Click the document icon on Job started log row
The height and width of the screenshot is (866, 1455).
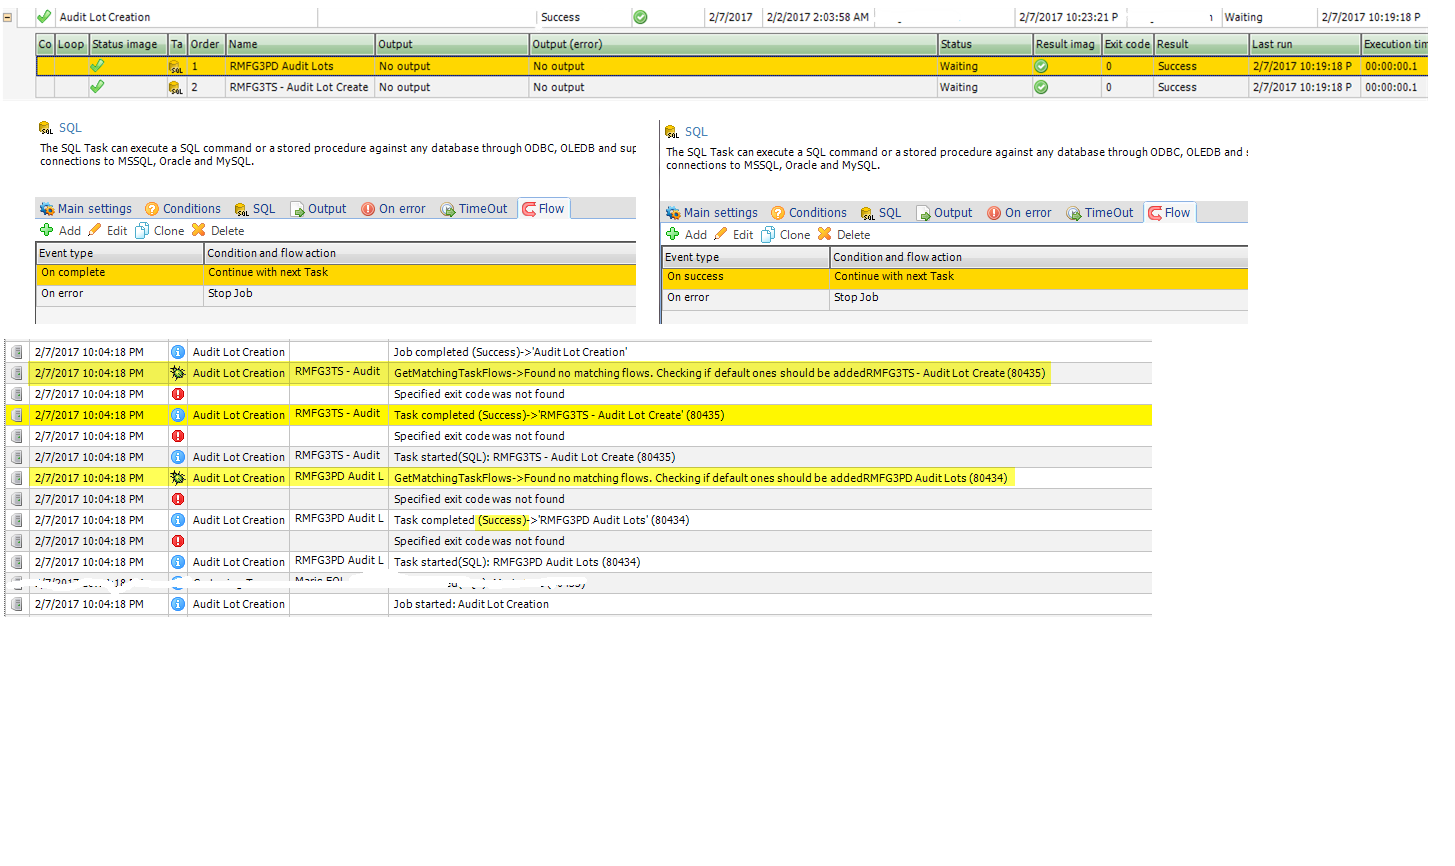click(17, 604)
